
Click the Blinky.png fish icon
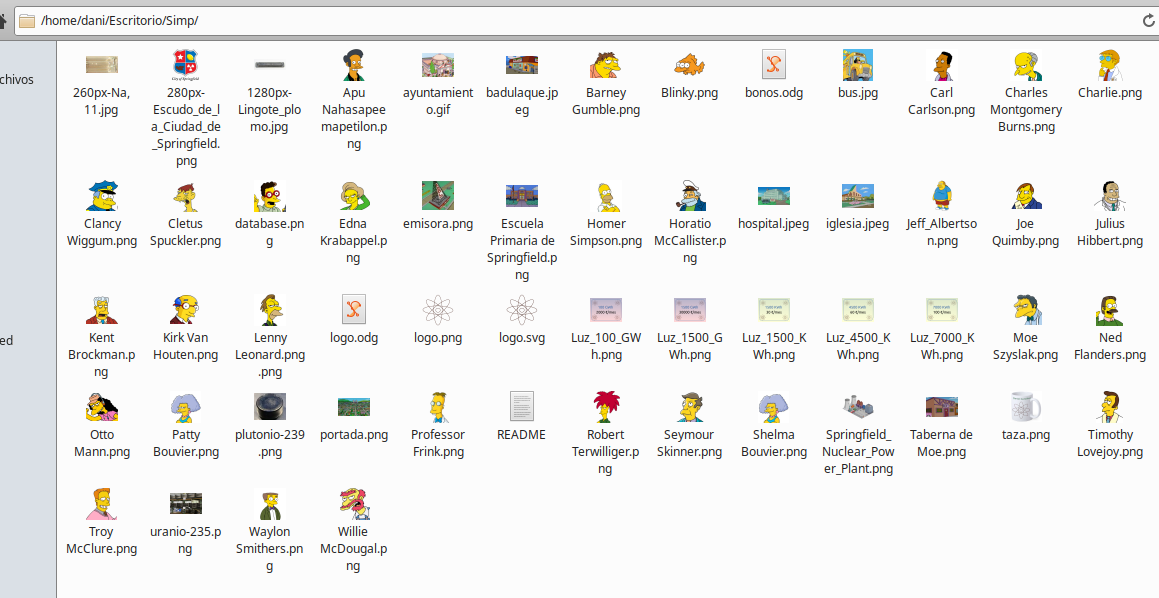(690, 65)
